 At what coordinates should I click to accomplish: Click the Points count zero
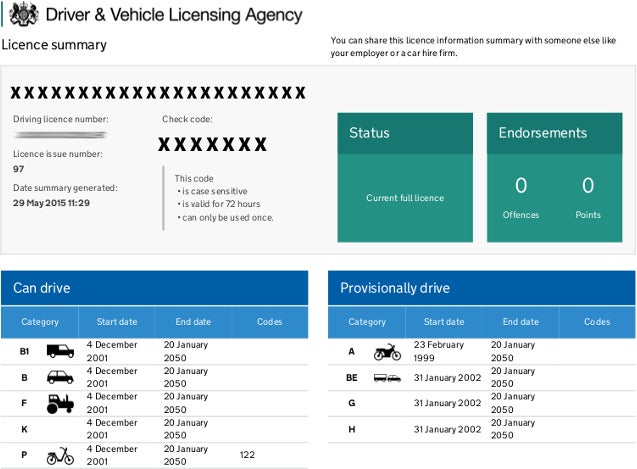click(588, 186)
